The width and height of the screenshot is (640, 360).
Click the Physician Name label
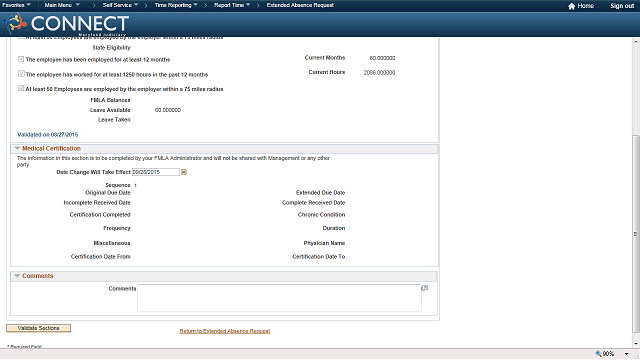coord(324,243)
